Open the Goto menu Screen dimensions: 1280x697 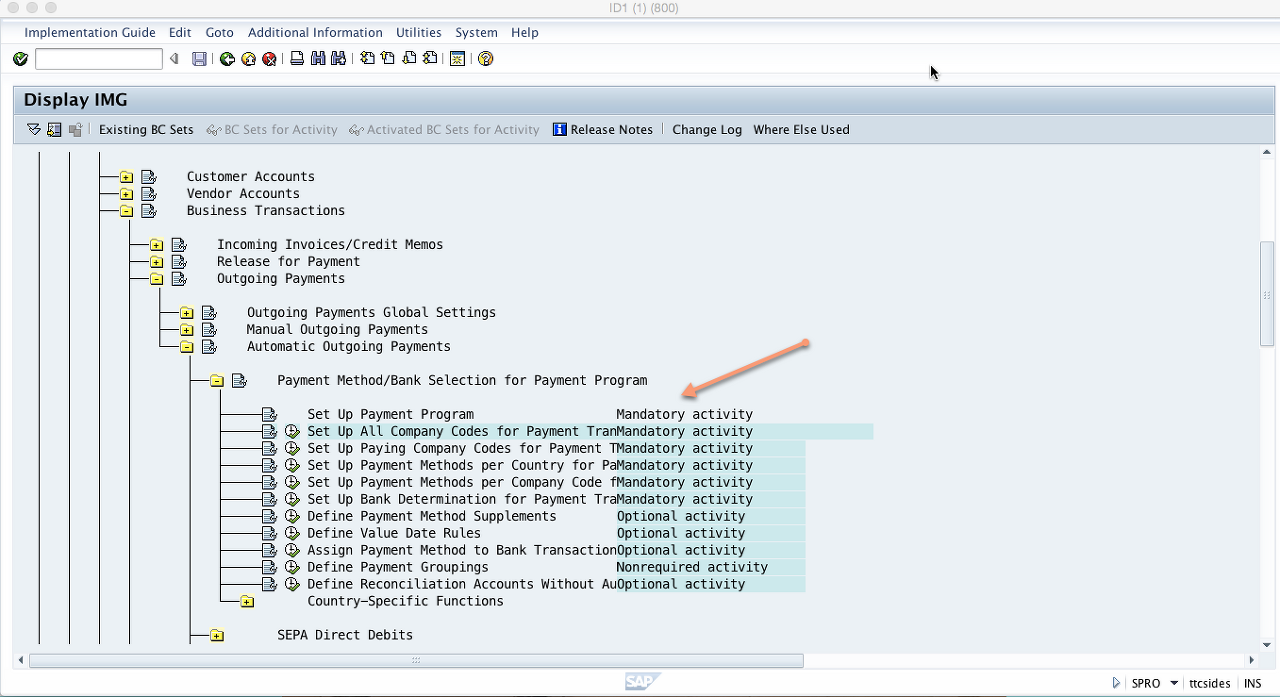point(219,32)
